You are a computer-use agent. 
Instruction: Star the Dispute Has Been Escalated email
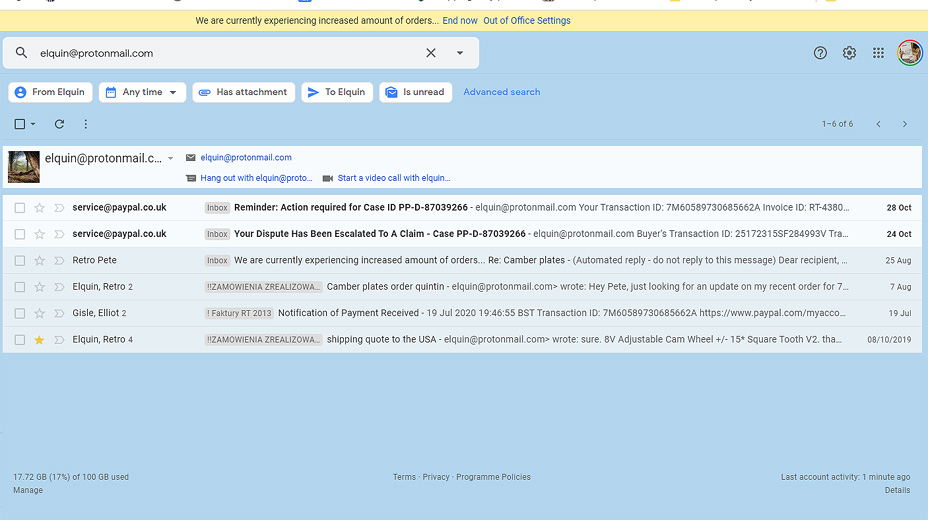coord(39,234)
